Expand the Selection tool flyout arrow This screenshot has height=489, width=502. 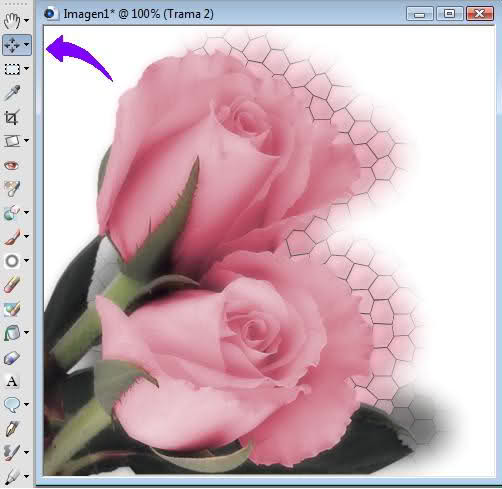click(x=26, y=69)
